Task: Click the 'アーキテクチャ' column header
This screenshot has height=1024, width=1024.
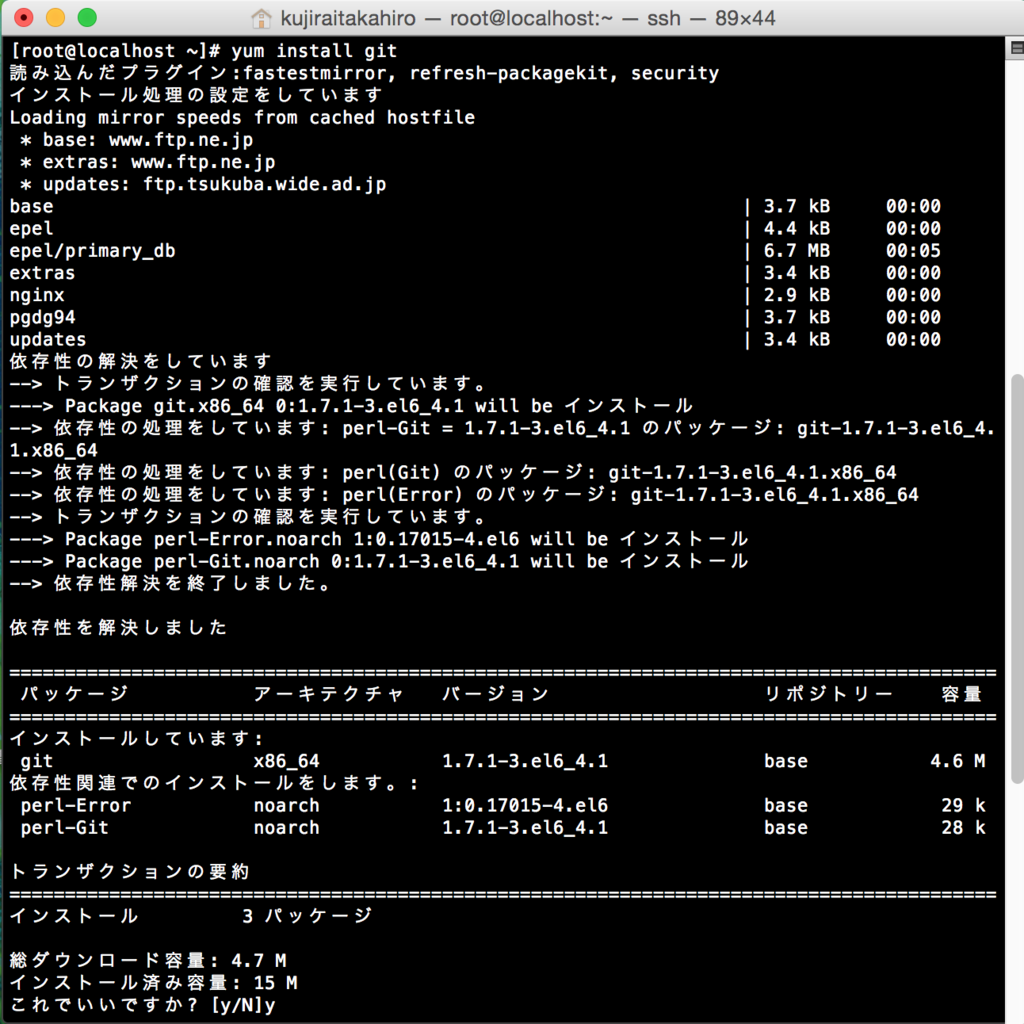Action: point(328,694)
